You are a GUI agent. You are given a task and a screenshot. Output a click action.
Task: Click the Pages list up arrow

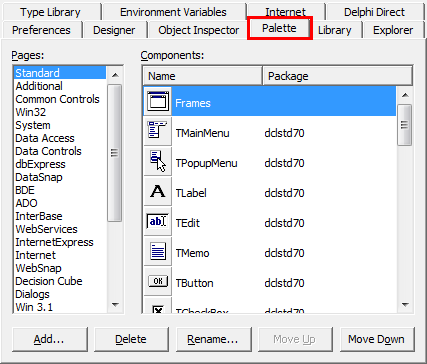(115, 75)
